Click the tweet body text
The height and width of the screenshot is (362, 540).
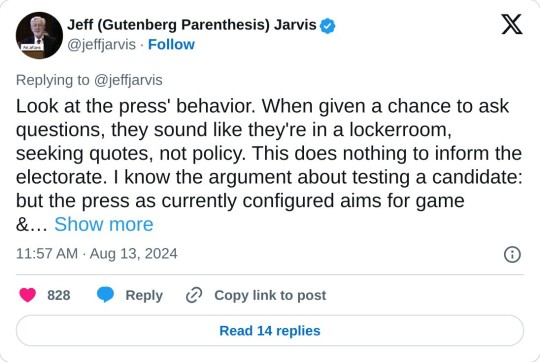tap(269, 165)
